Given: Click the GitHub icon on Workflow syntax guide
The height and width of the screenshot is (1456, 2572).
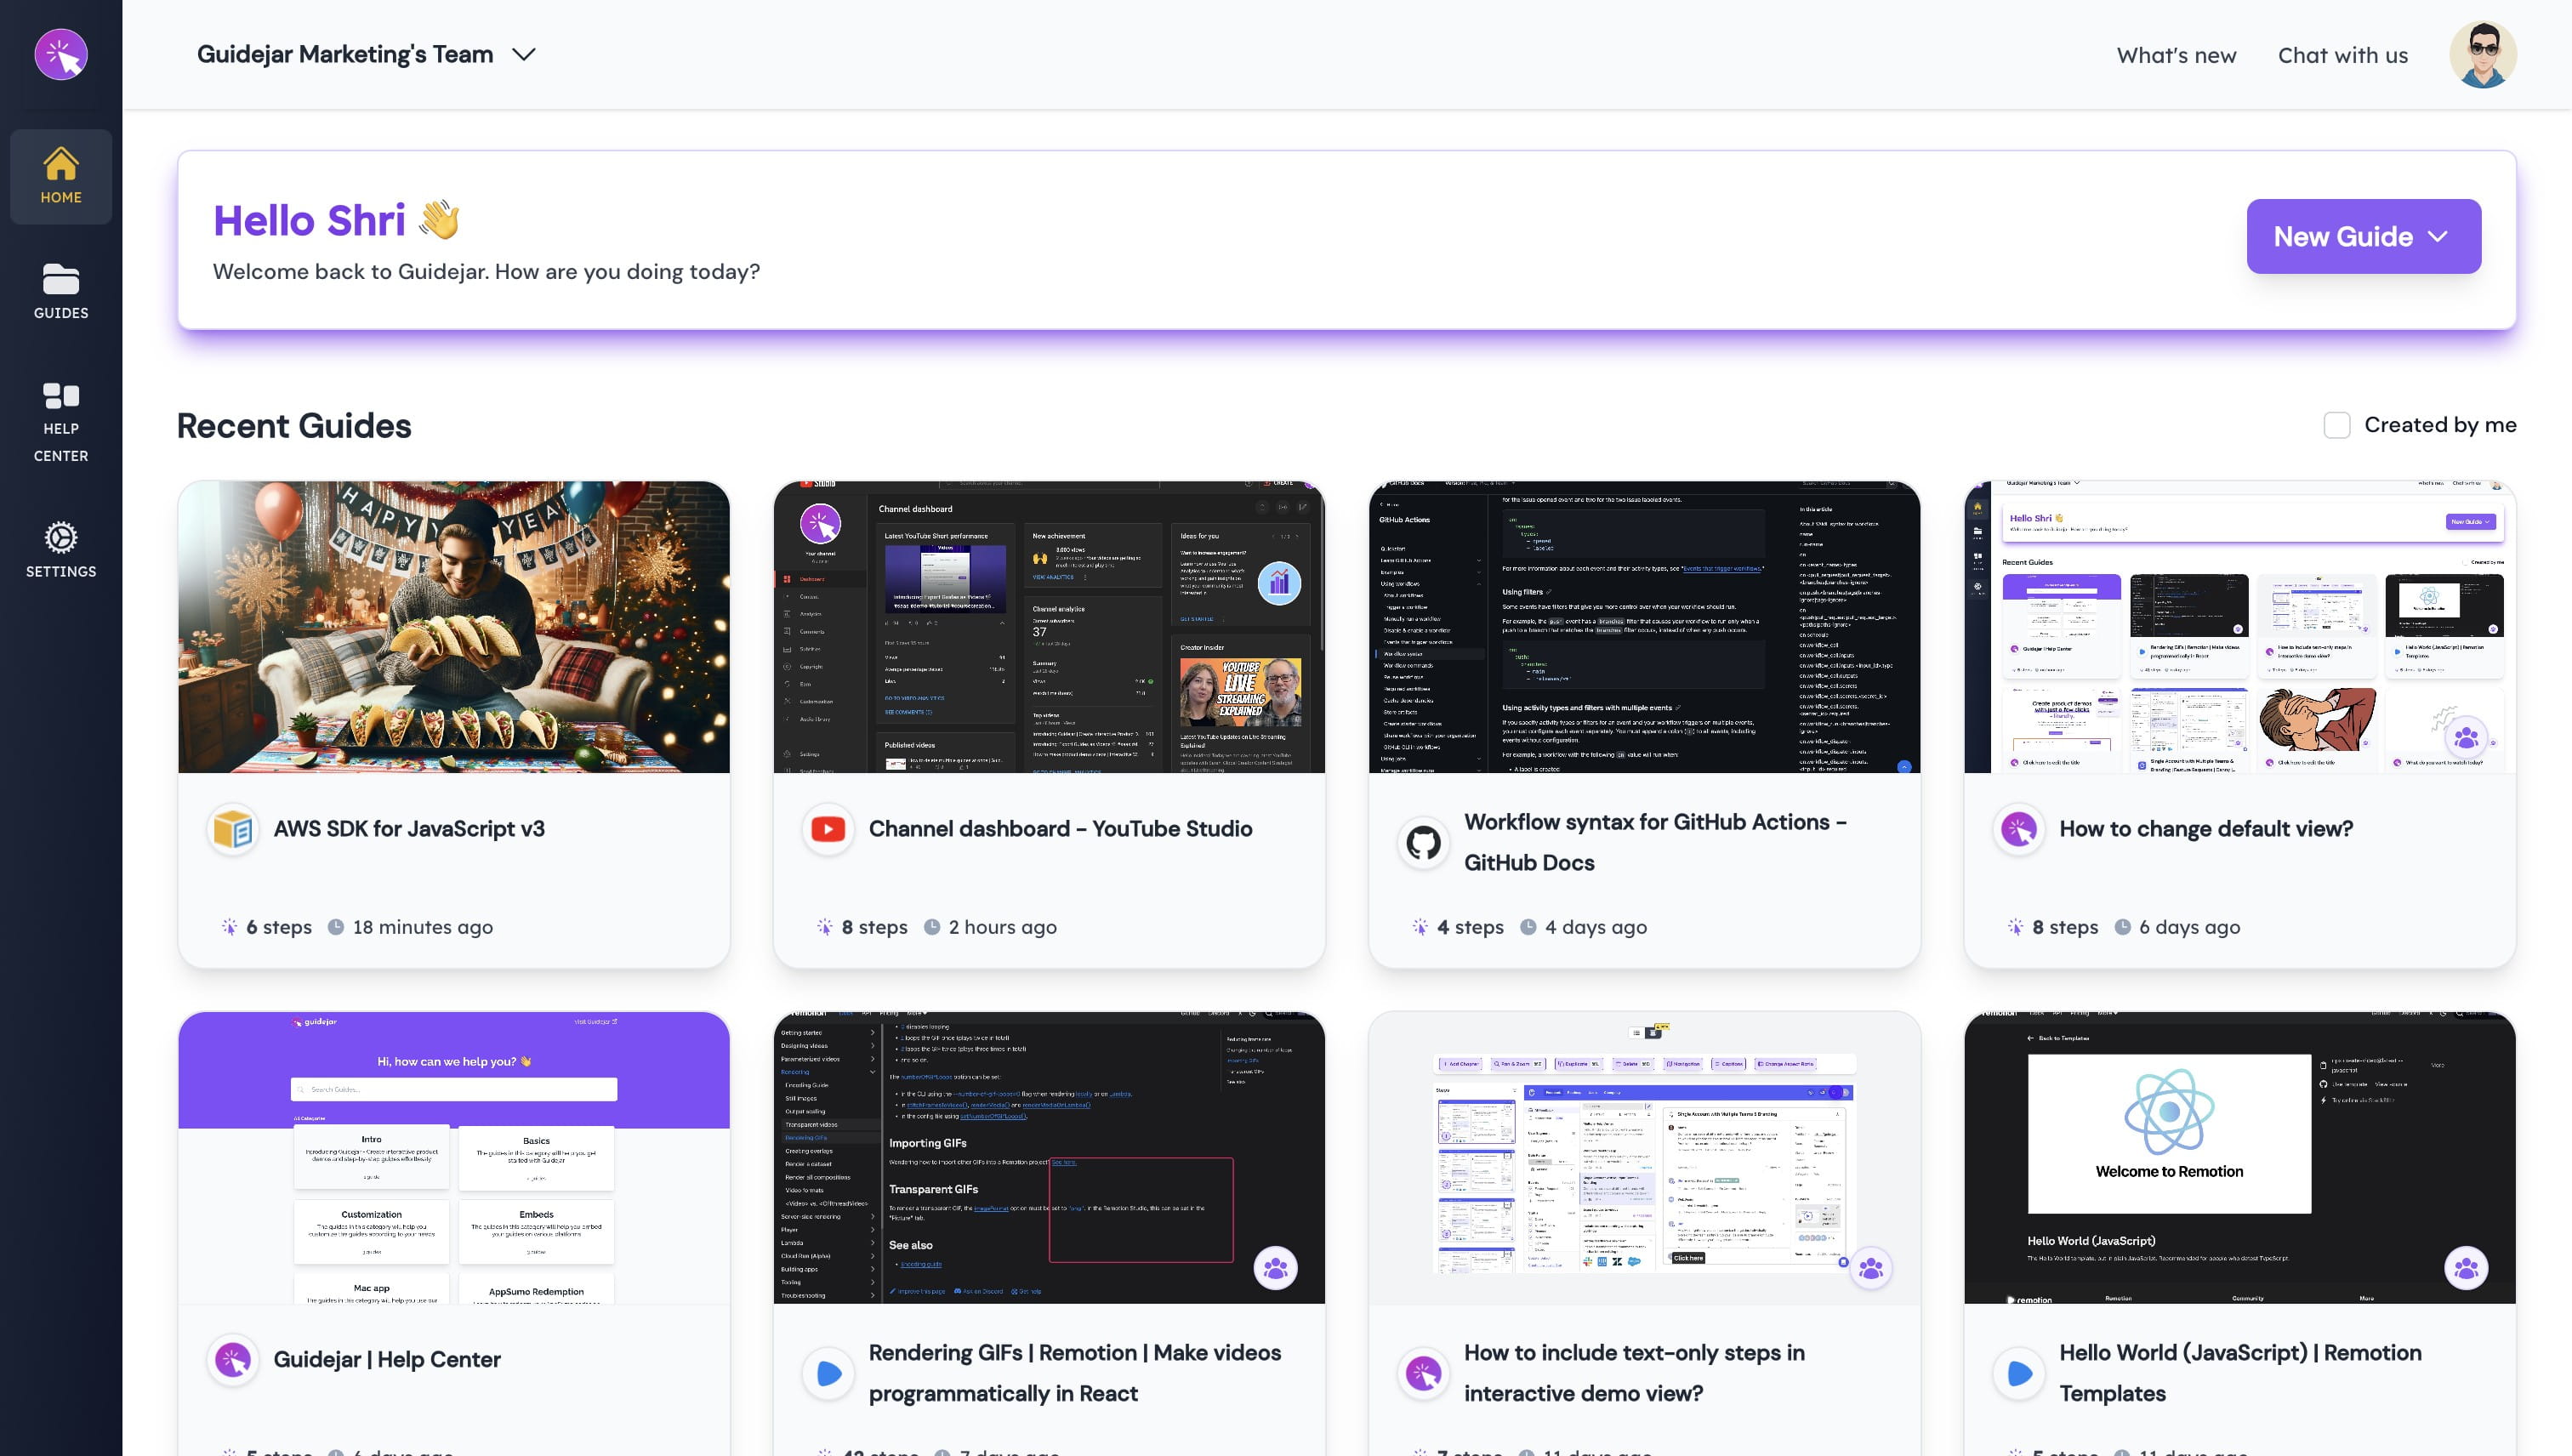Looking at the screenshot, I should point(1422,842).
